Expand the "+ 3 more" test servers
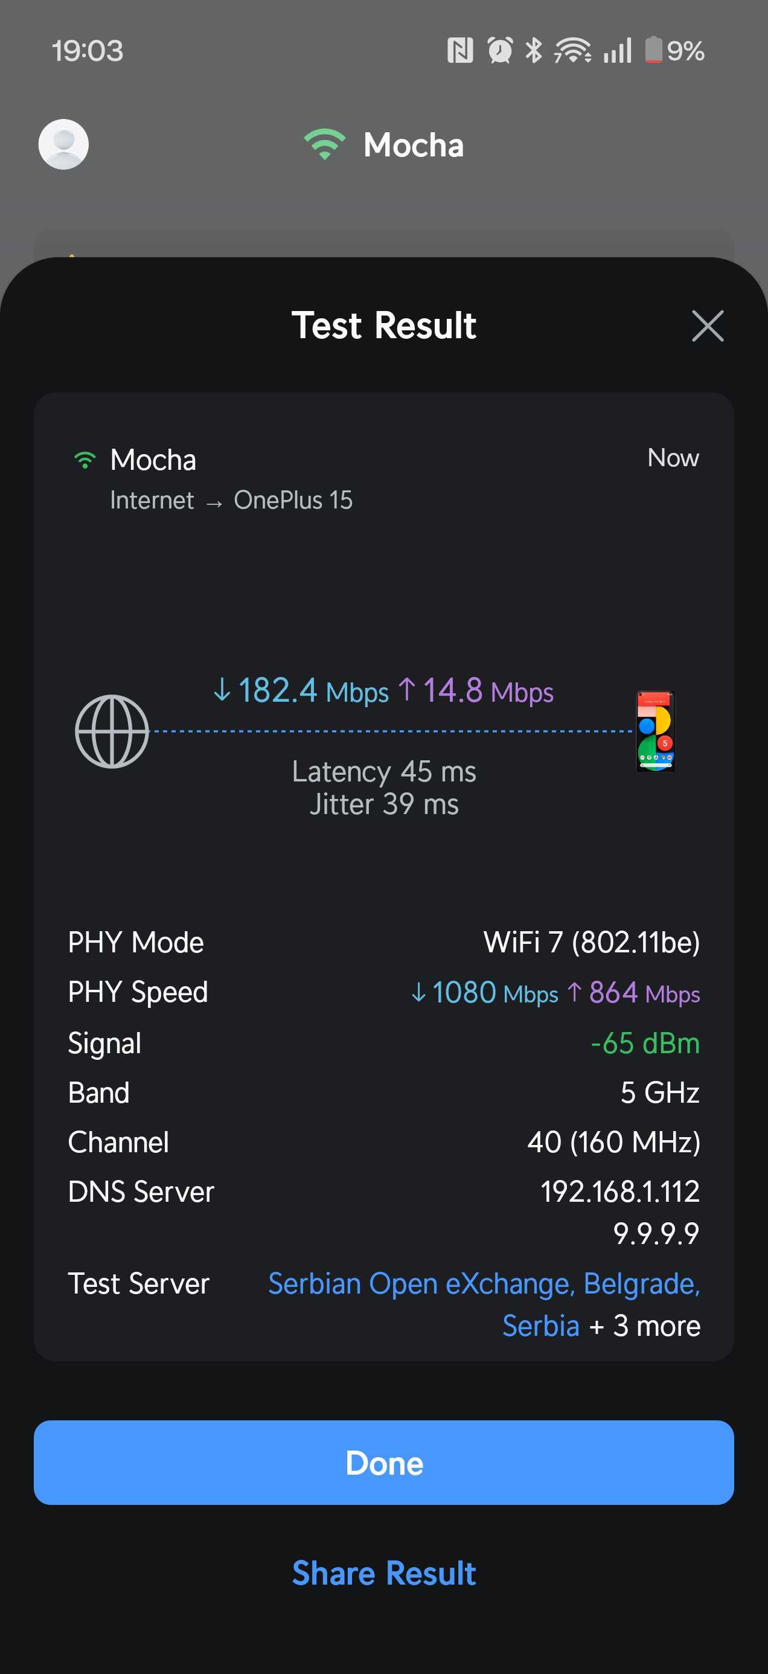768x1674 pixels. coord(645,1326)
